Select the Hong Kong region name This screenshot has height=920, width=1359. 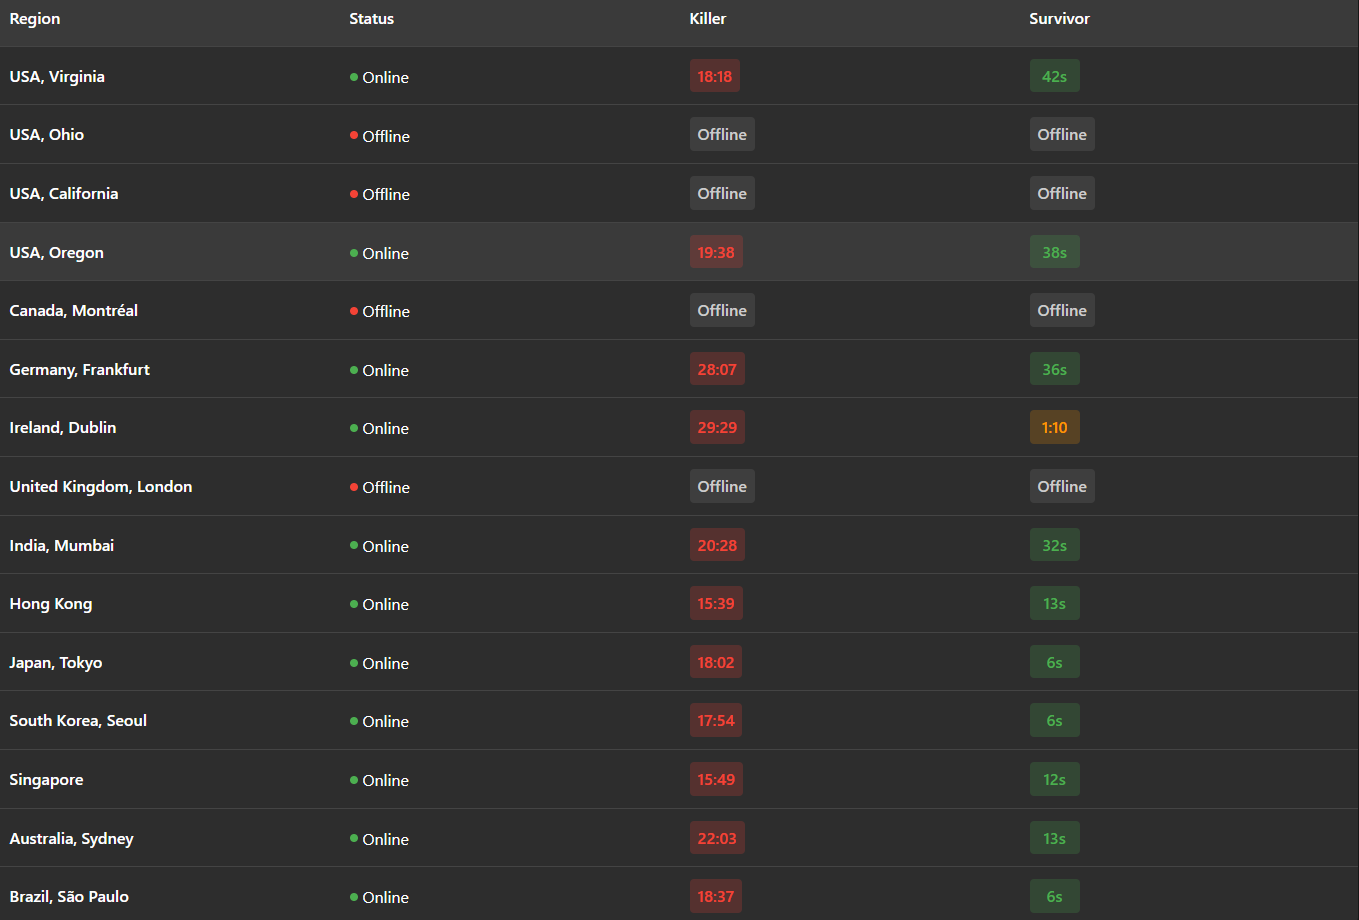coord(51,604)
